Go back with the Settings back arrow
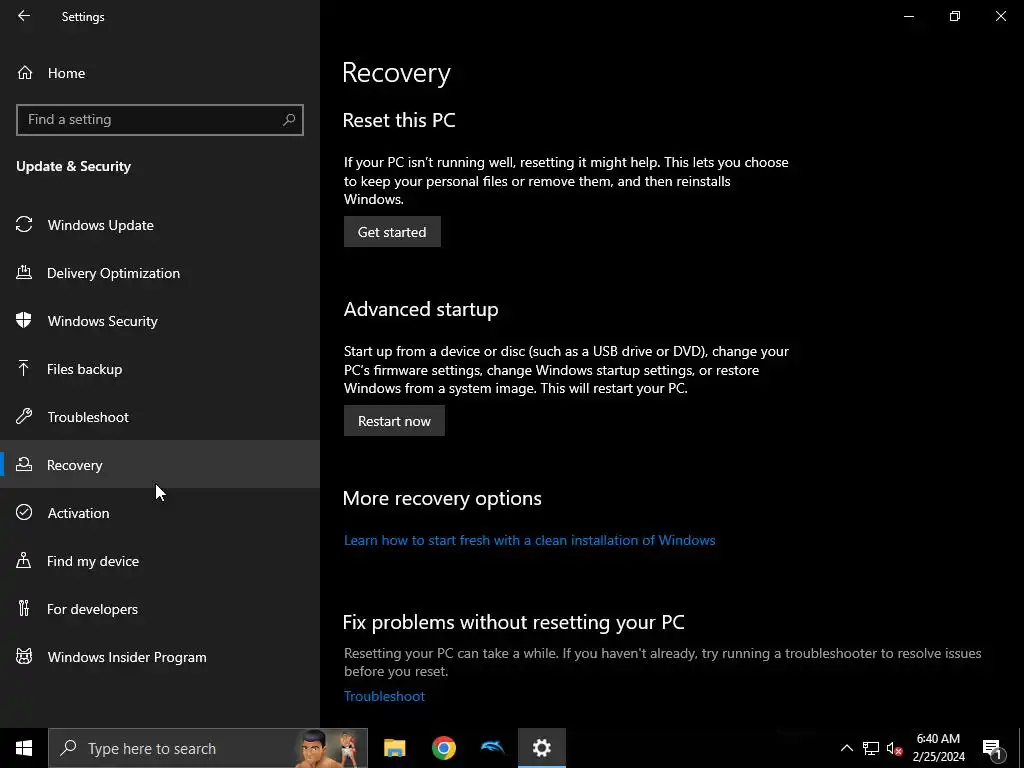 [24, 16]
